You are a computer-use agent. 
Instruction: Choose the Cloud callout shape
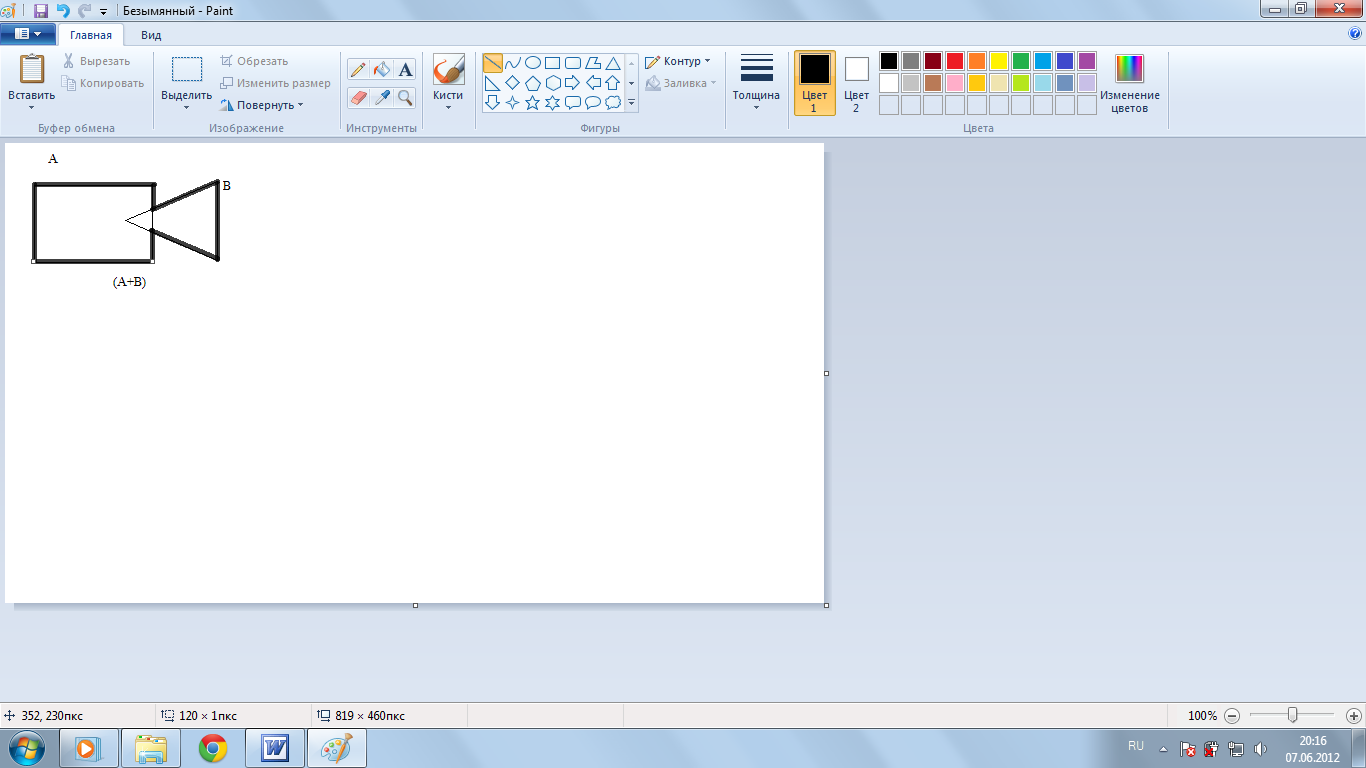(613, 102)
